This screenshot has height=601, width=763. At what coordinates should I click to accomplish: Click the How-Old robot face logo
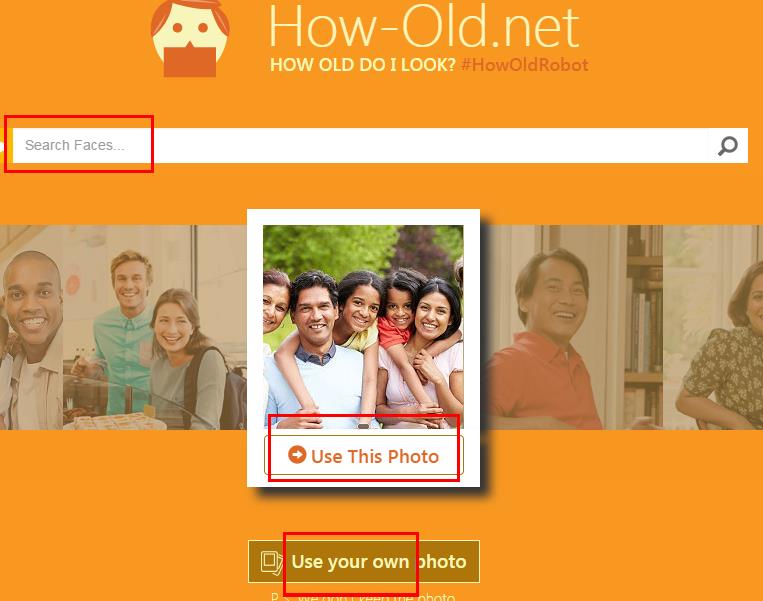point(190,38)
